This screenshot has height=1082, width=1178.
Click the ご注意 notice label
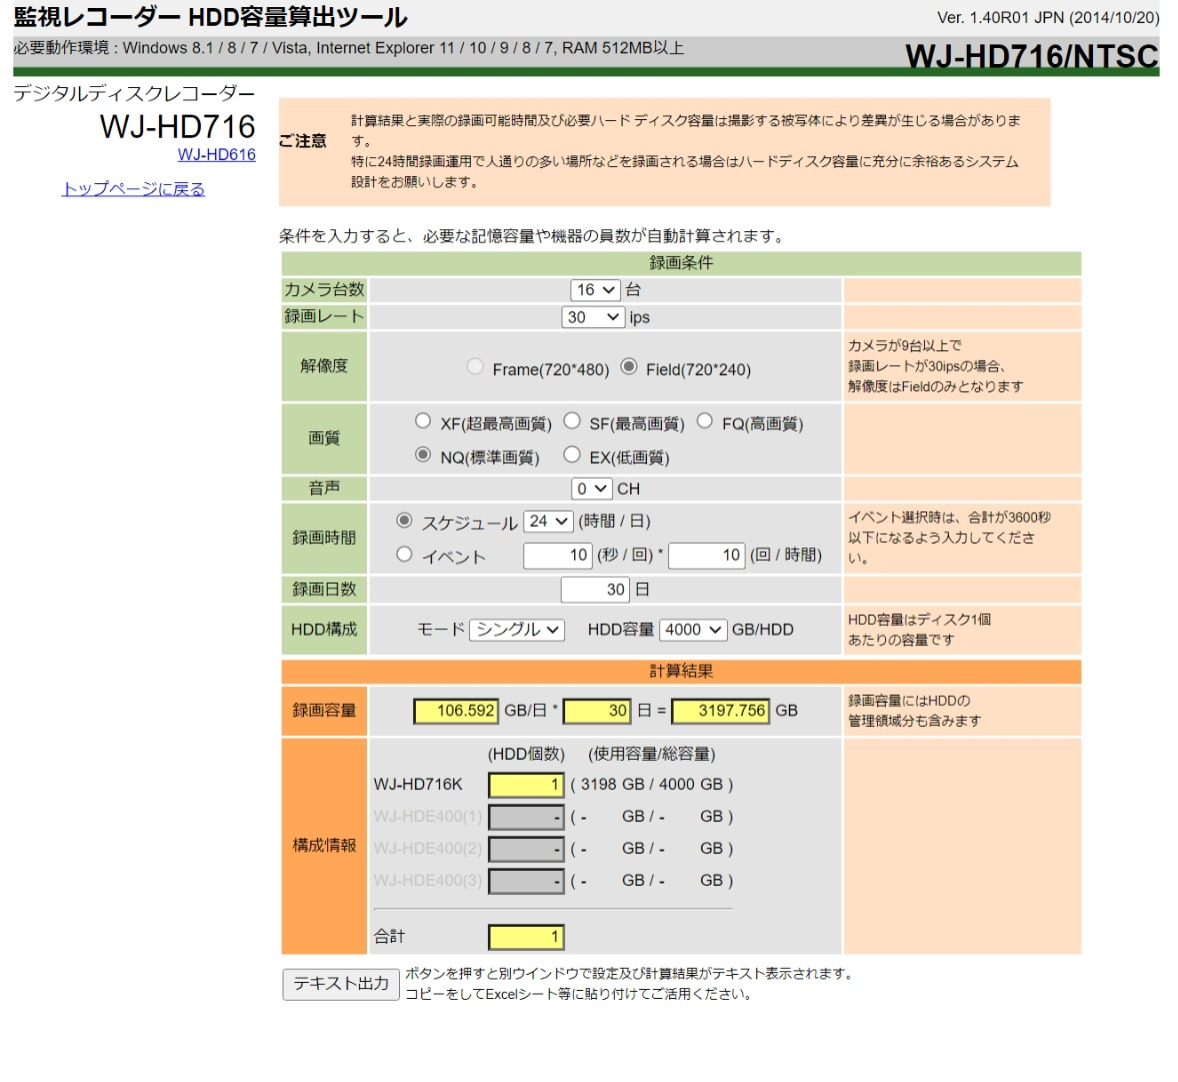[303, 141]
